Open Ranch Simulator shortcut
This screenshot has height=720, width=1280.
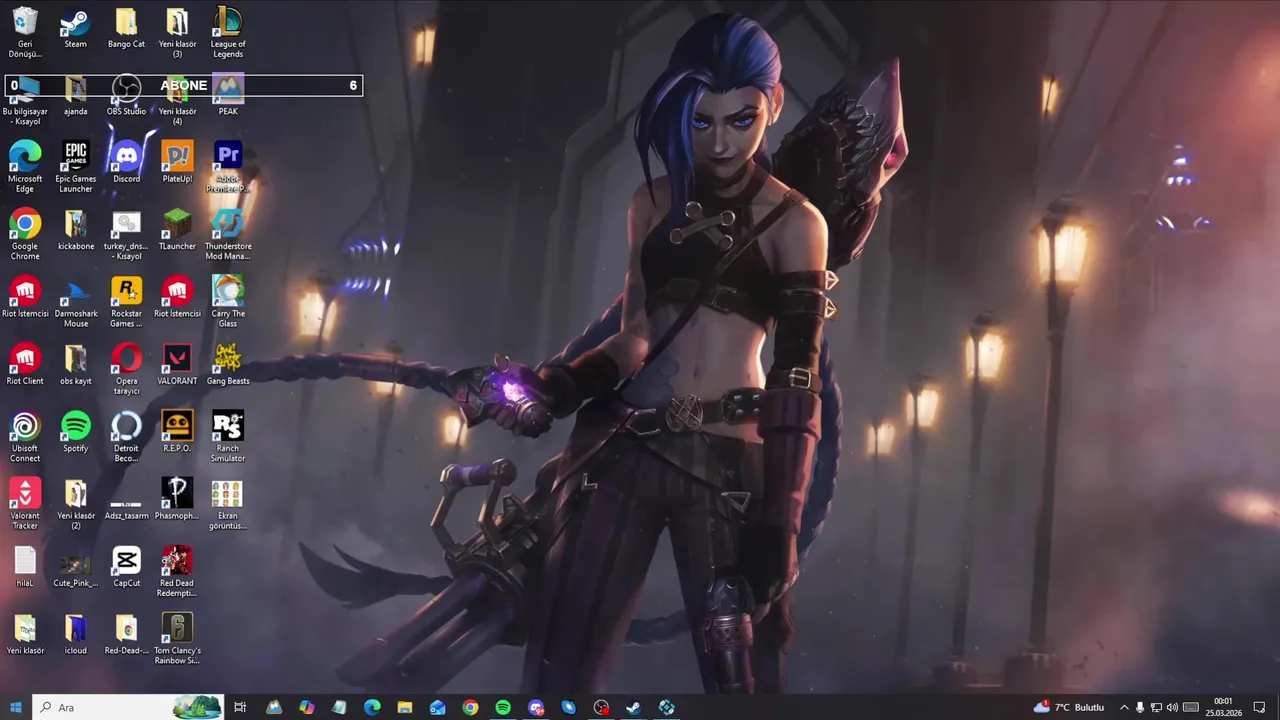click(x=228, y=437)
